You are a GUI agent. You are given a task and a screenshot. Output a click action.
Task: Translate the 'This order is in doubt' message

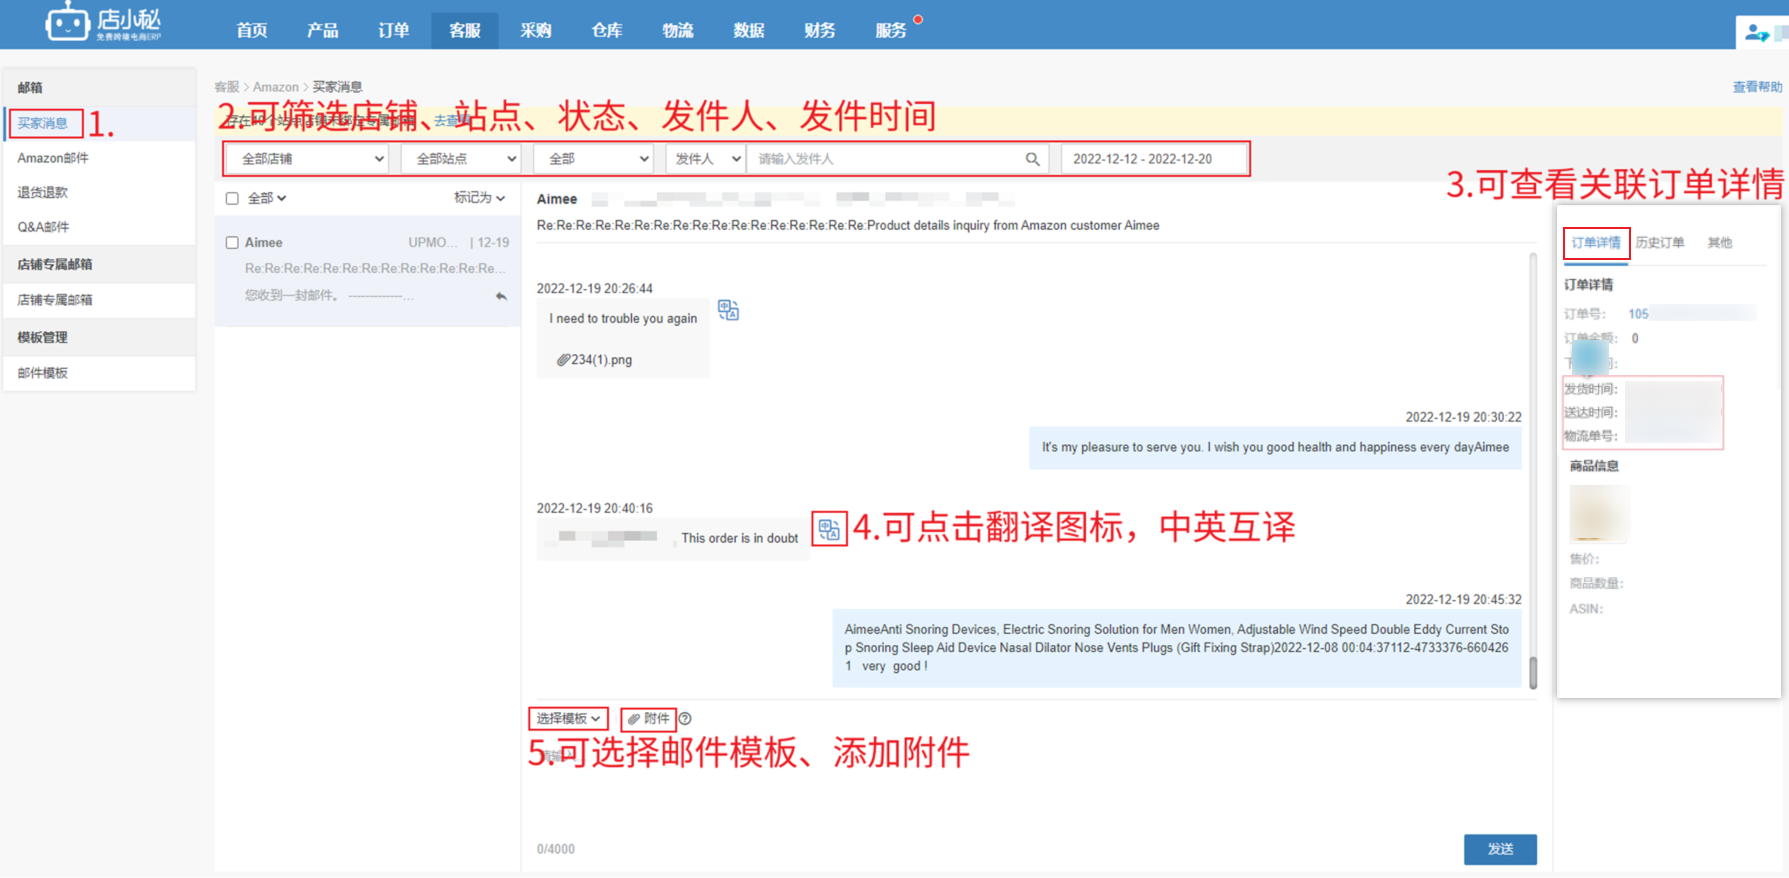(x=829, y=528)
